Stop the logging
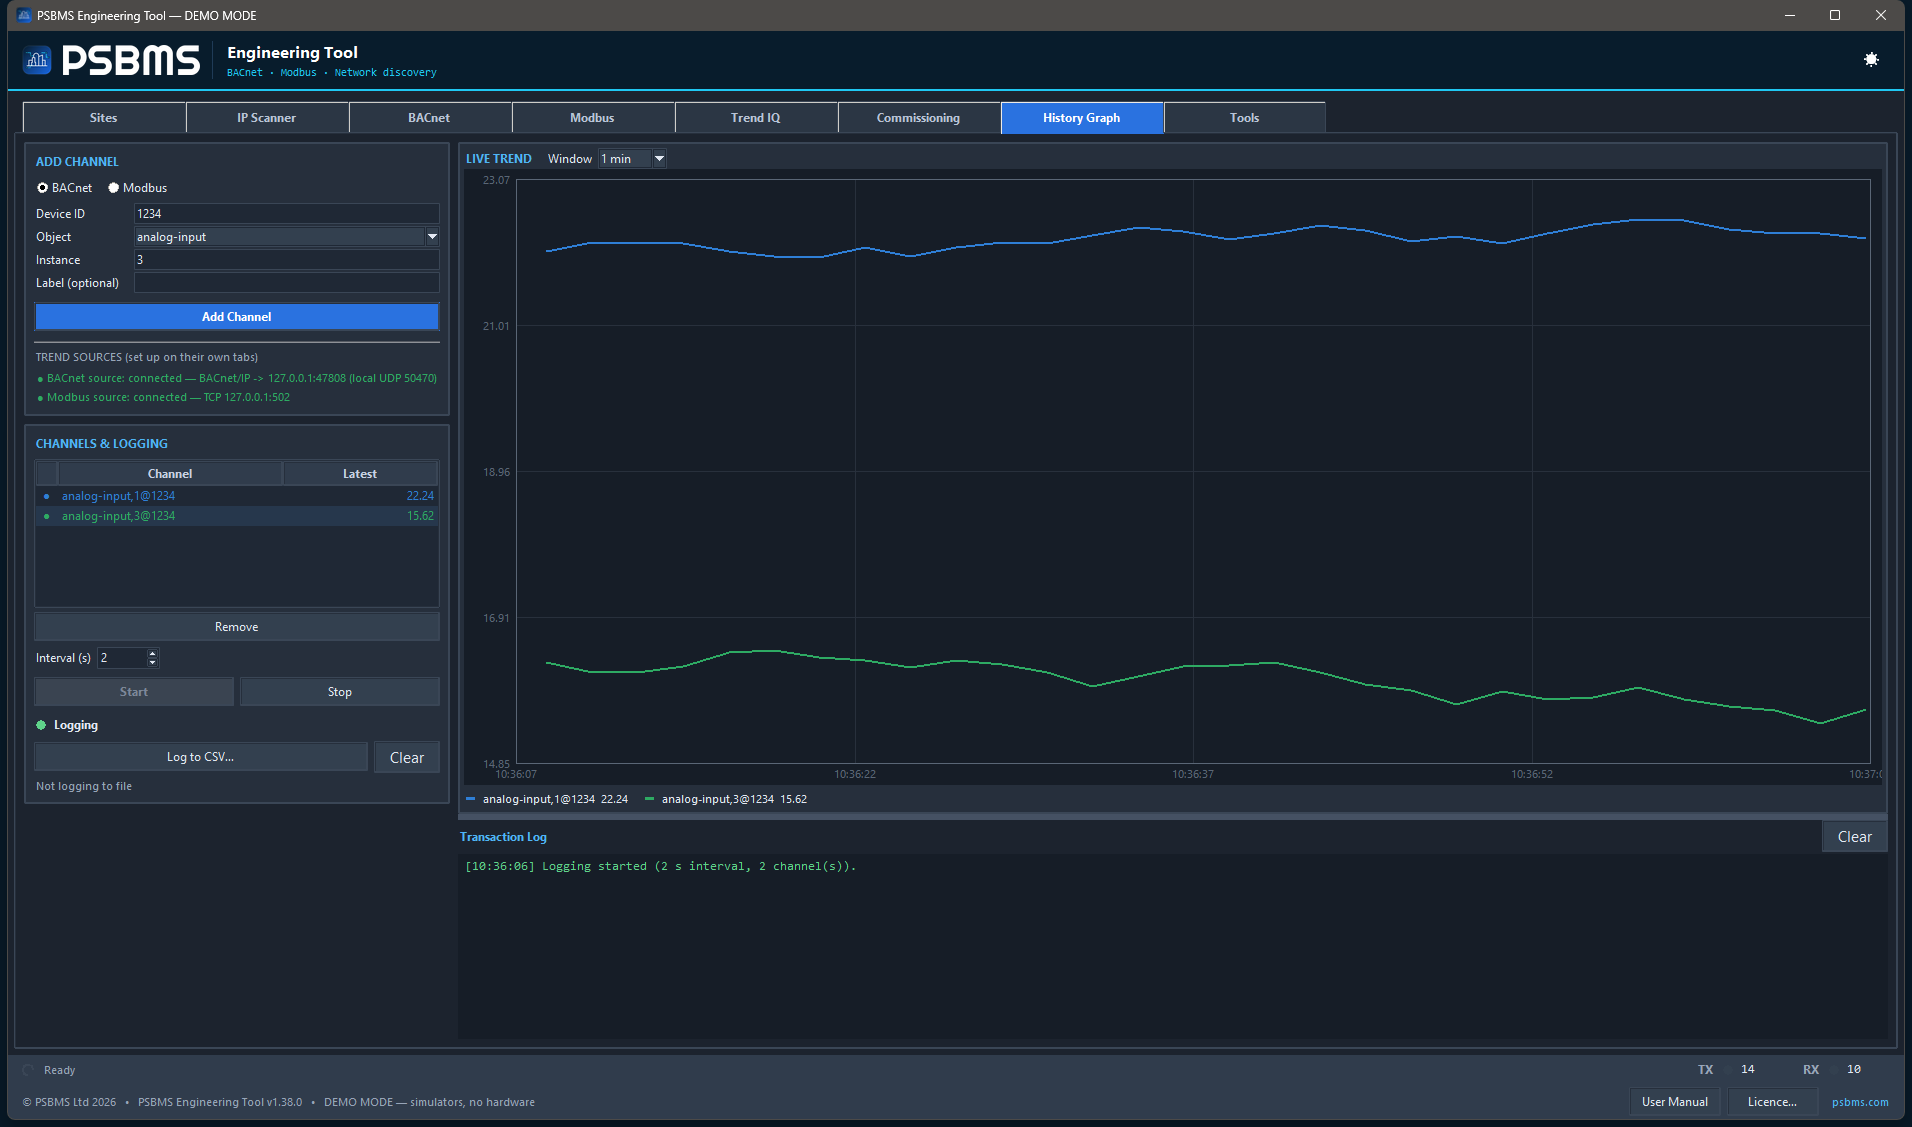 point(340,692)
